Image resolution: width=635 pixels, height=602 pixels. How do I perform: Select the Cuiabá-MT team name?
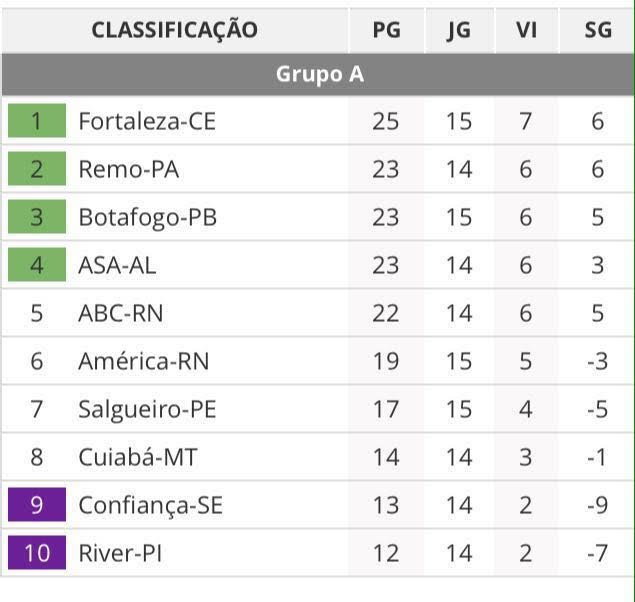point(138,457)
